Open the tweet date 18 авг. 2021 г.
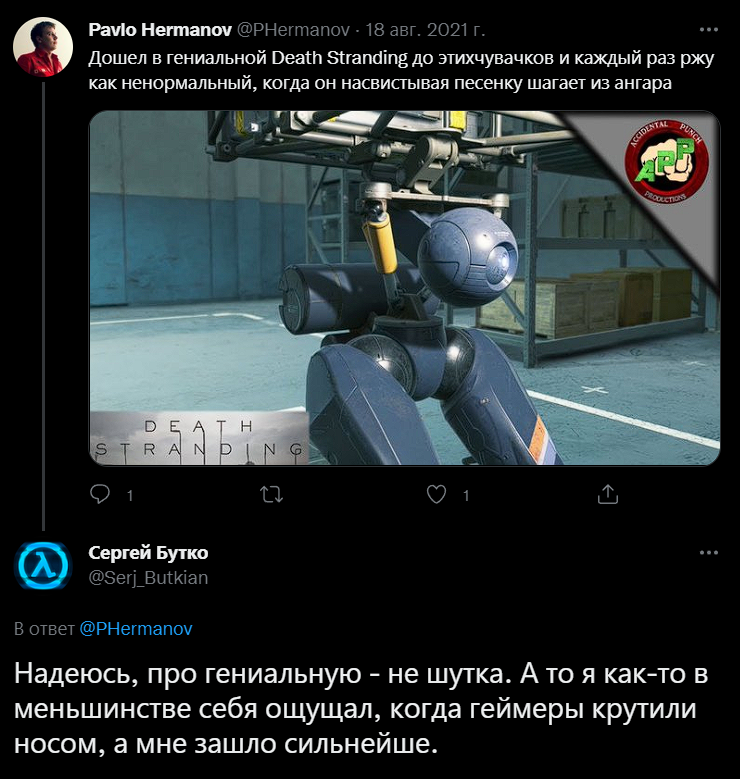The image size is (740, 779). 425,30
